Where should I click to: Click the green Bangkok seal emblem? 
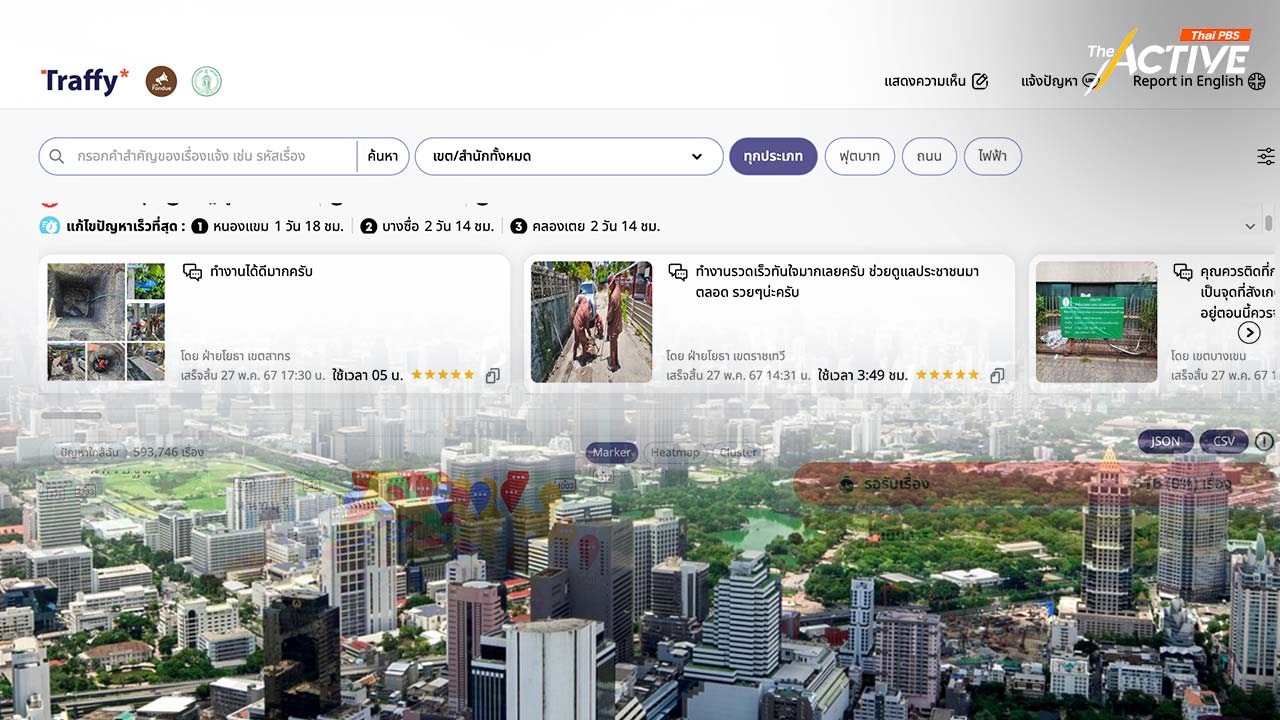point(207,81)
